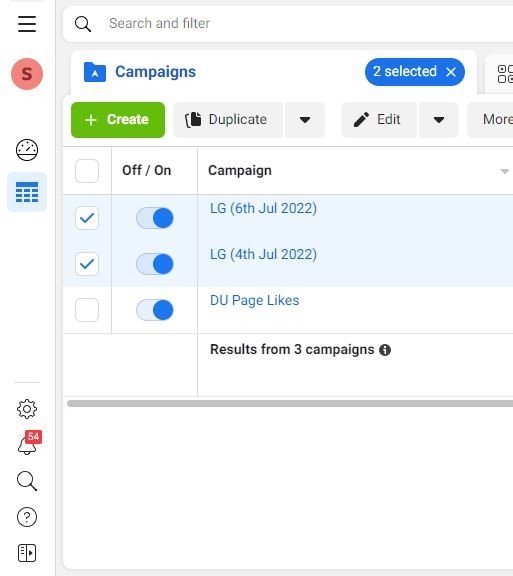Open the LG (6th Jul 2022) campaign link
Image resolution: width=513 pixels, height=576 pixels.
263,208
